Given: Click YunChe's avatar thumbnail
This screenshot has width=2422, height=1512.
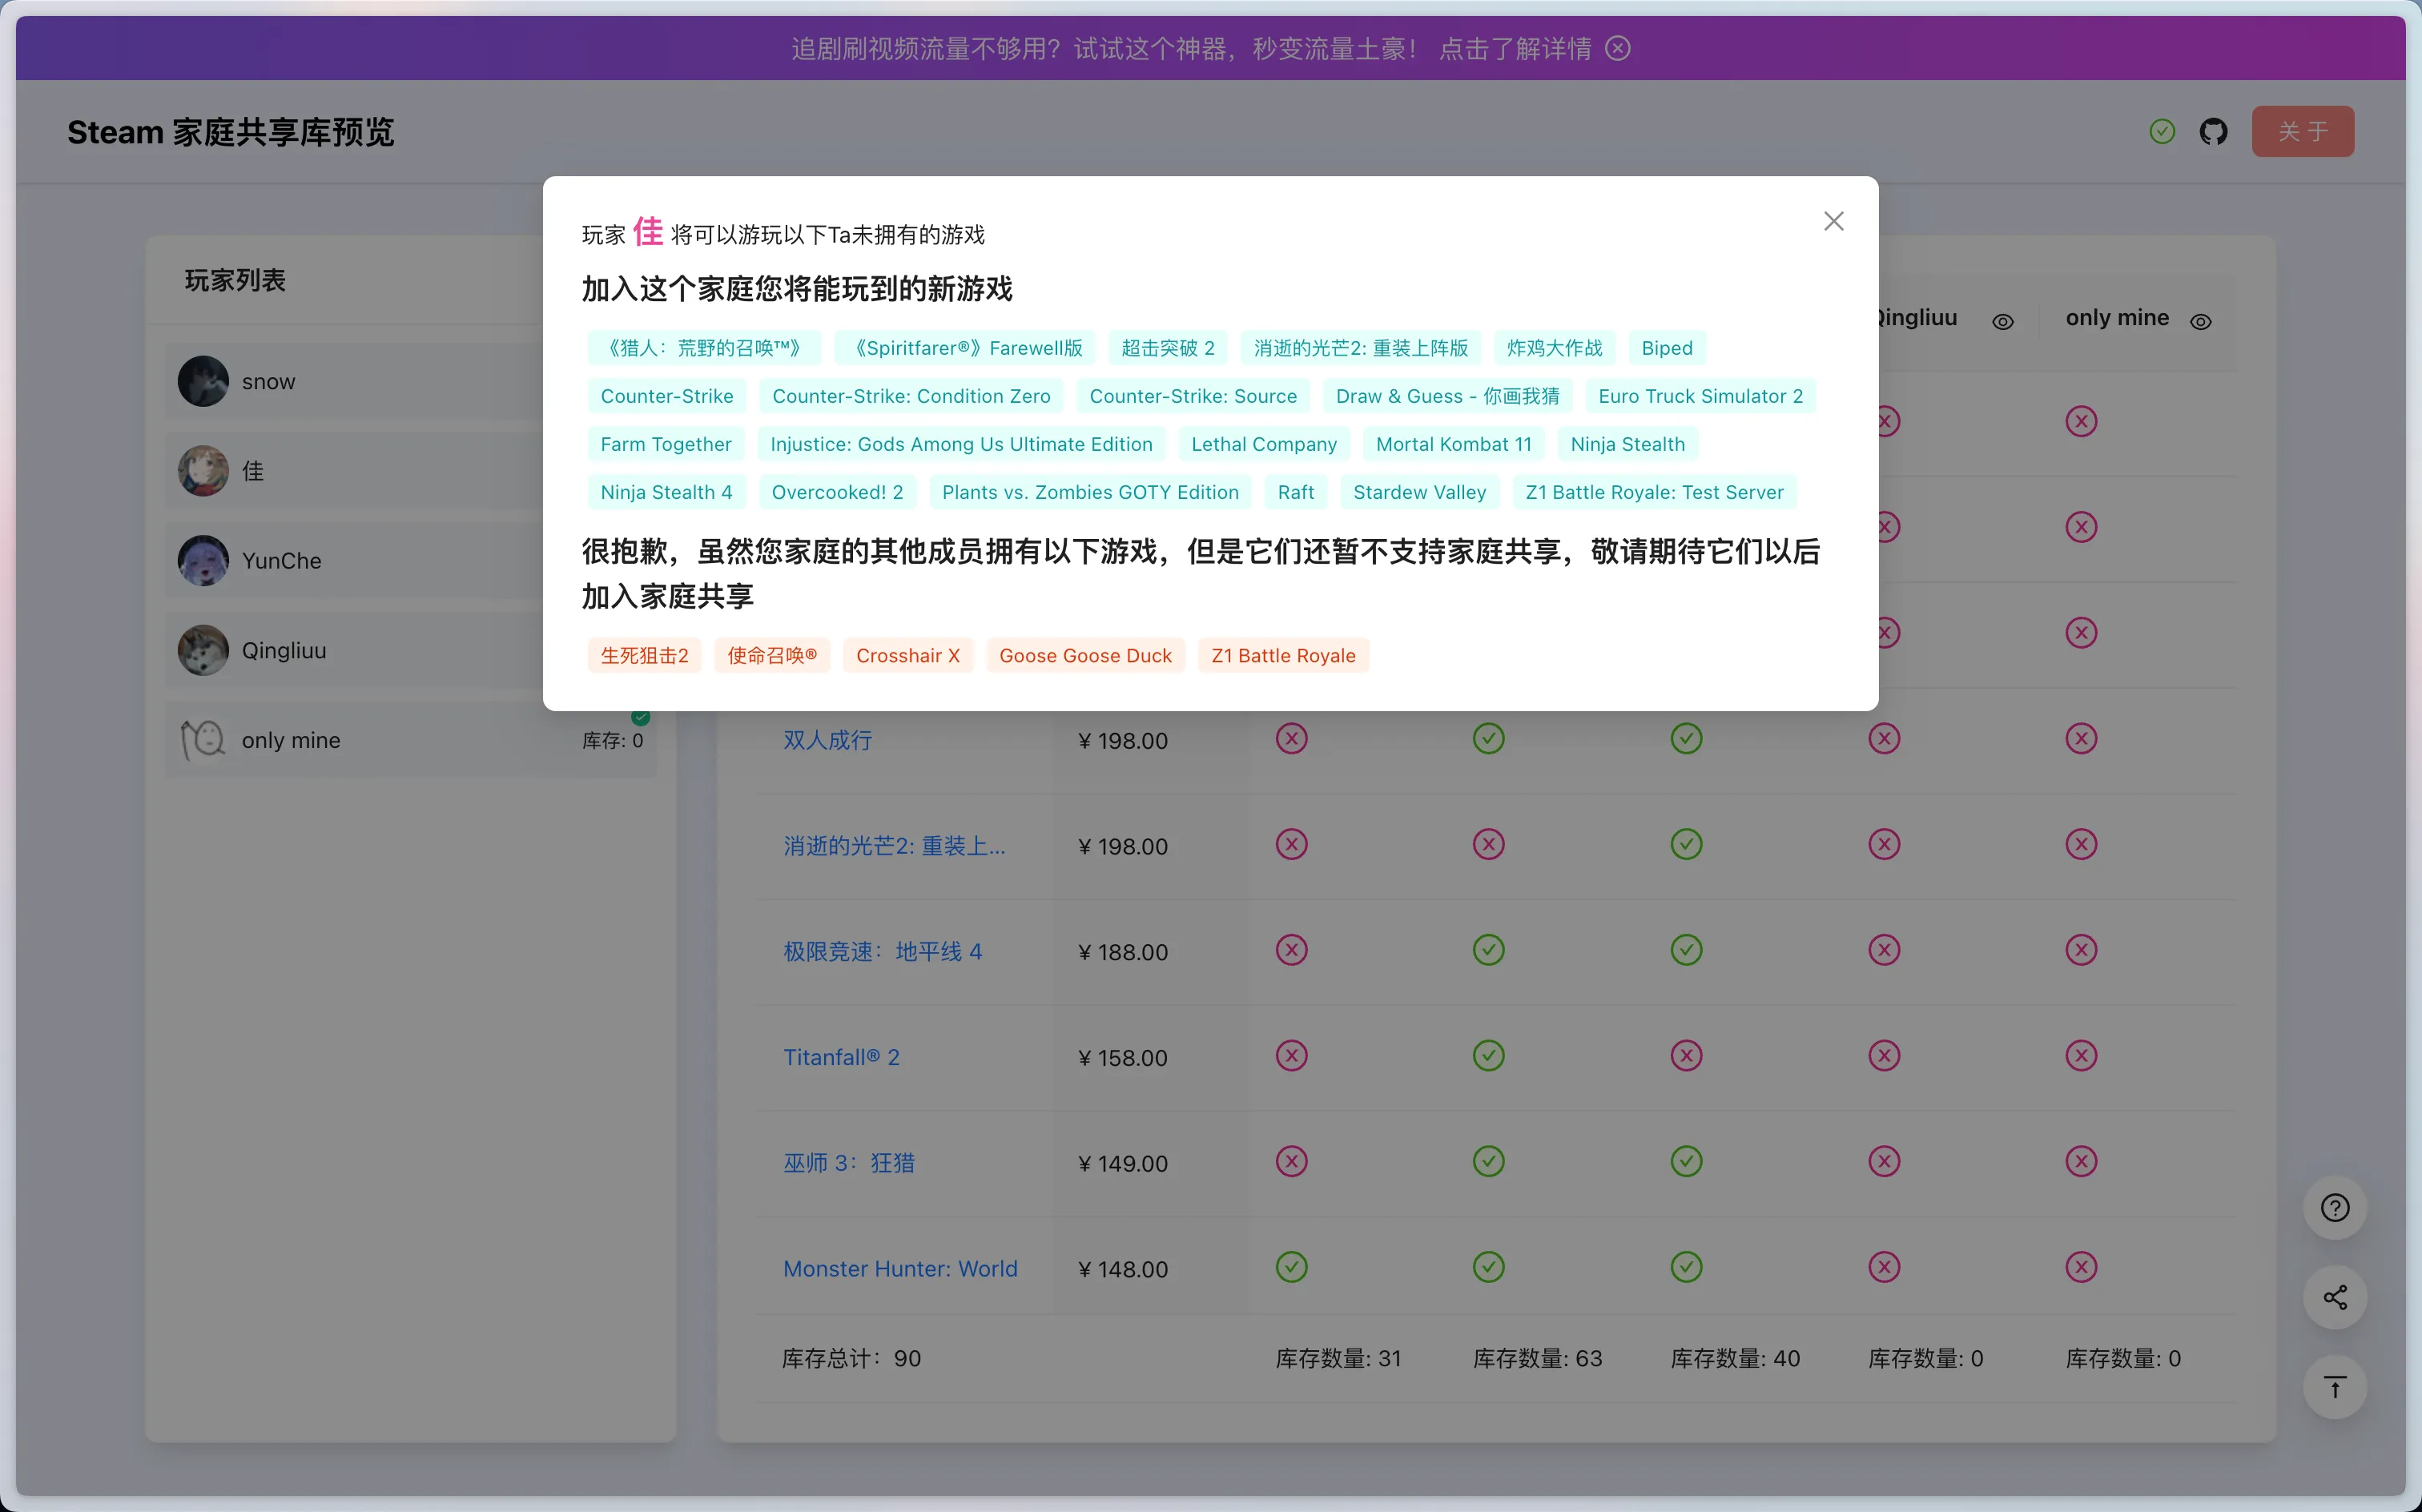Looking at the screenshot, I should tap(203, 560).
